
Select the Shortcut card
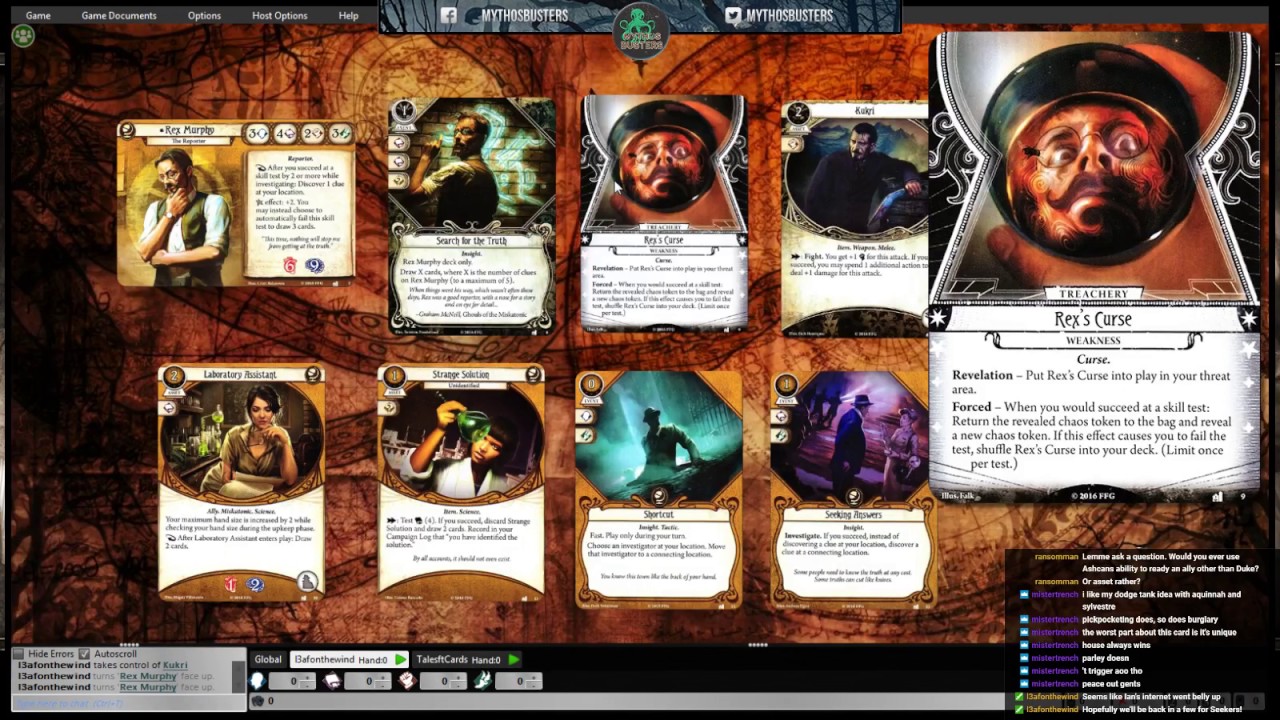coord(659,489)
